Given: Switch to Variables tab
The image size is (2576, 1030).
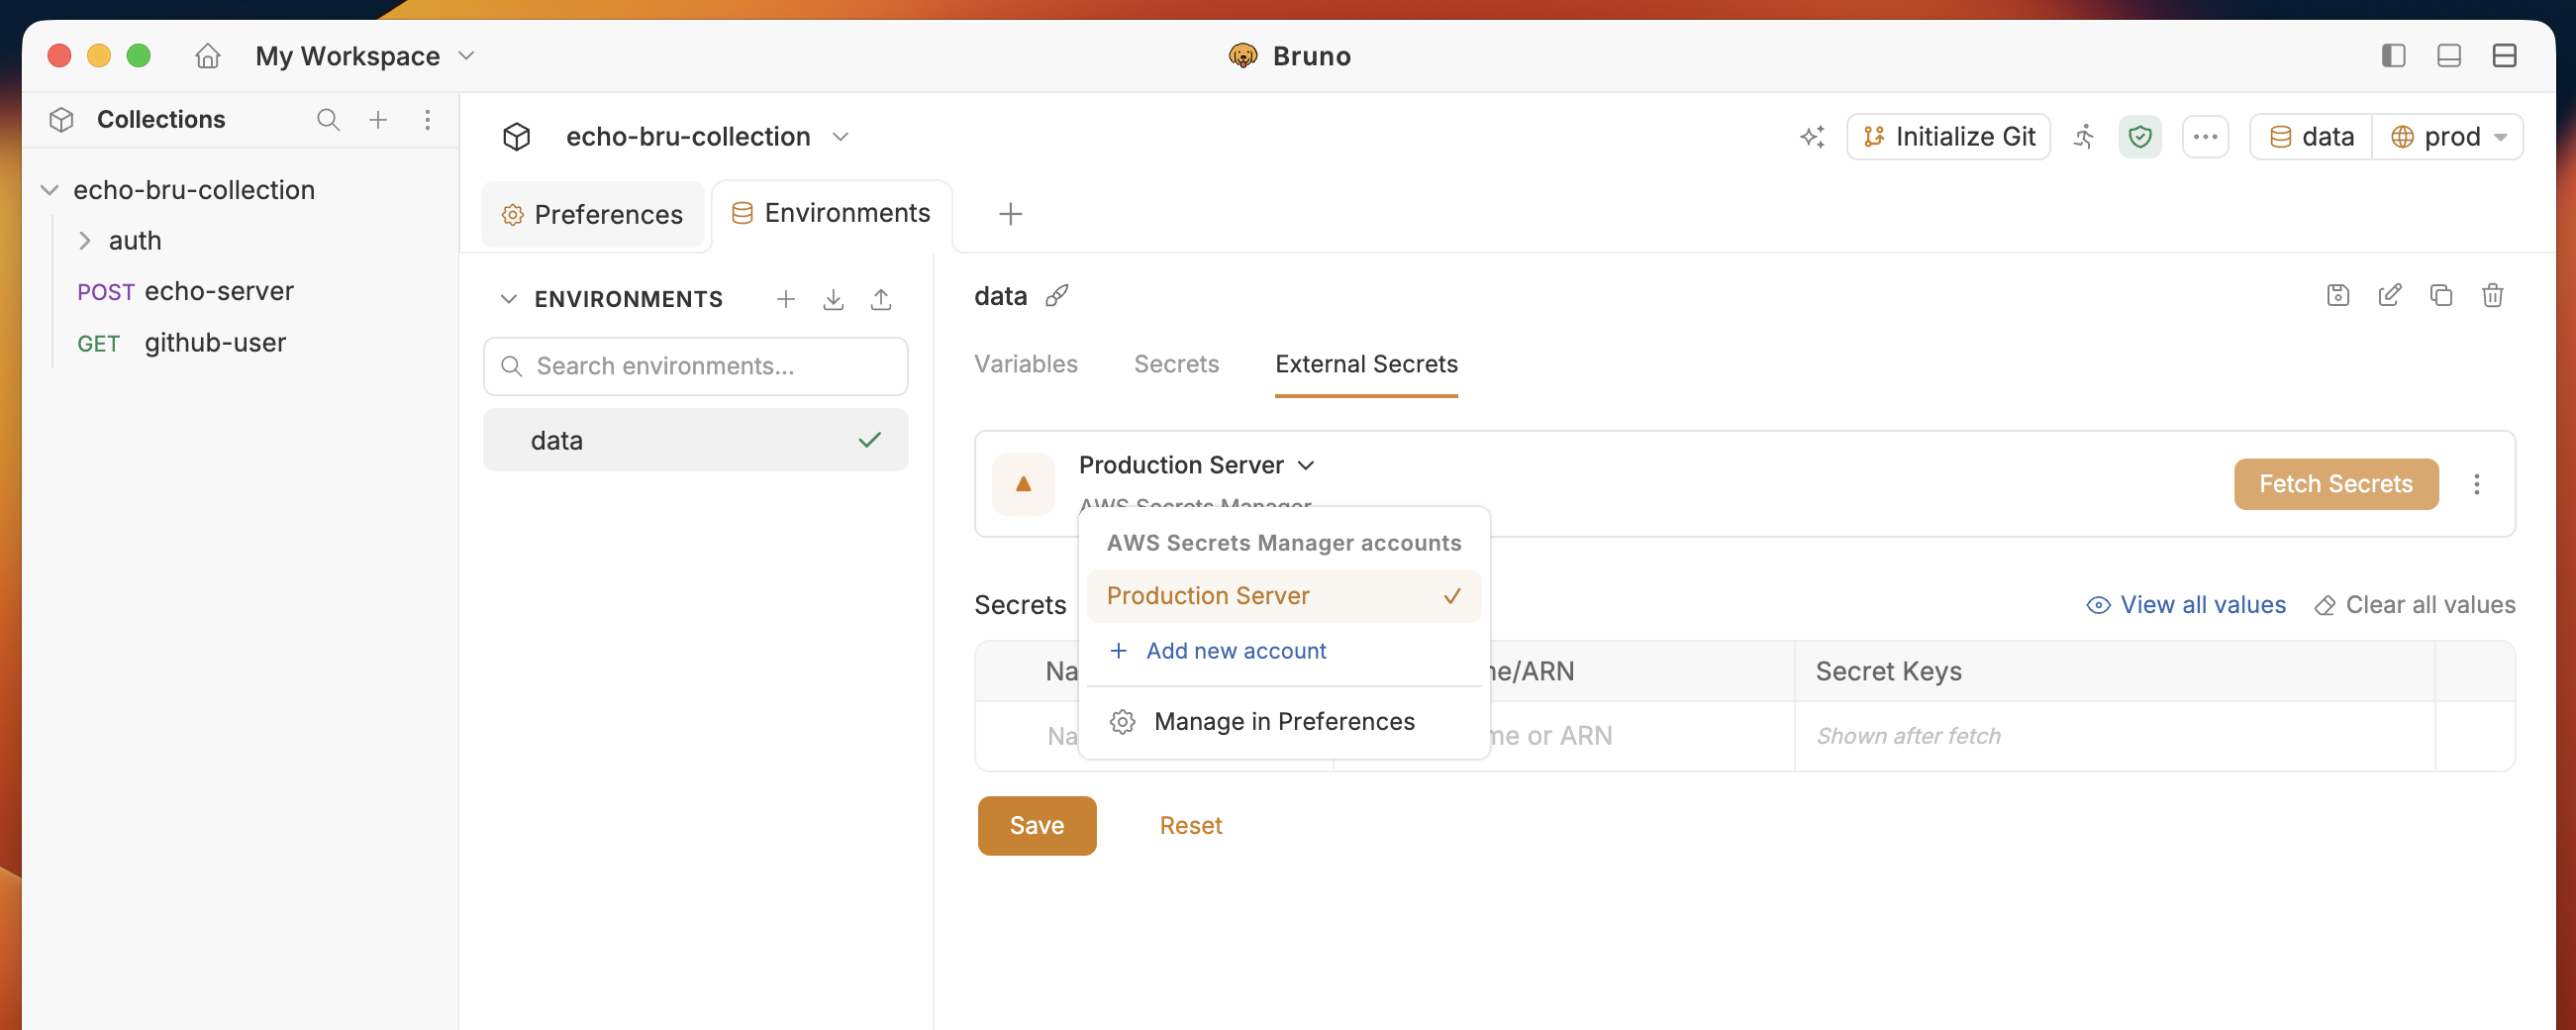Looking at the screenshot, I should coord(1026,364).
